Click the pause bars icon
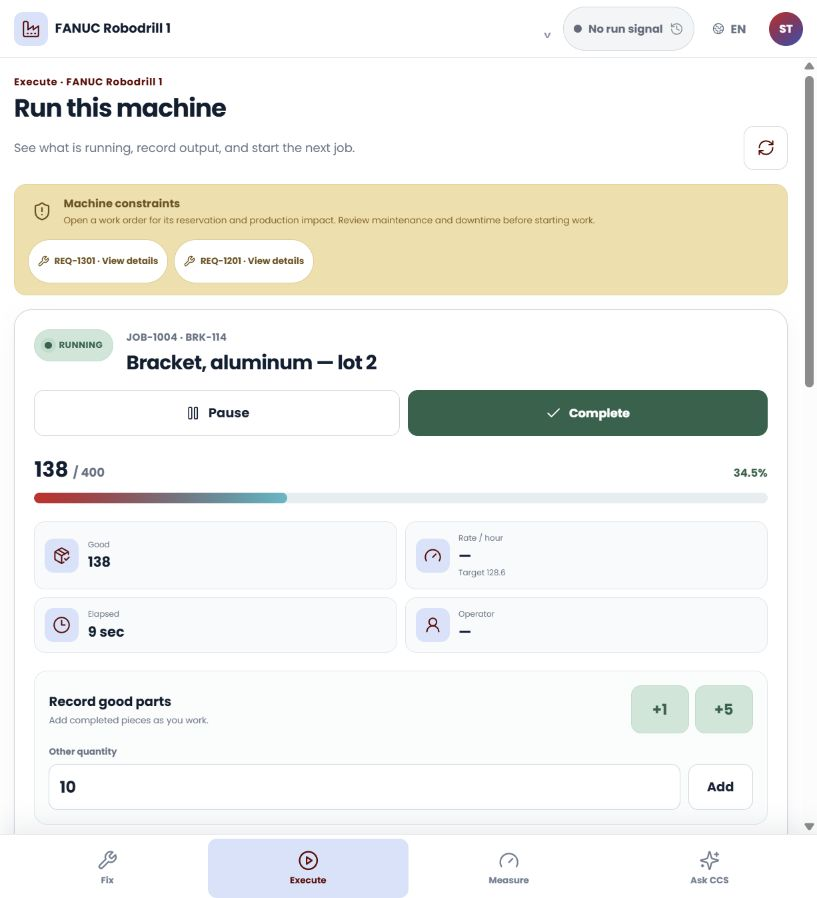This screenshot has width=817, height=898. click(x=193, y=413)
